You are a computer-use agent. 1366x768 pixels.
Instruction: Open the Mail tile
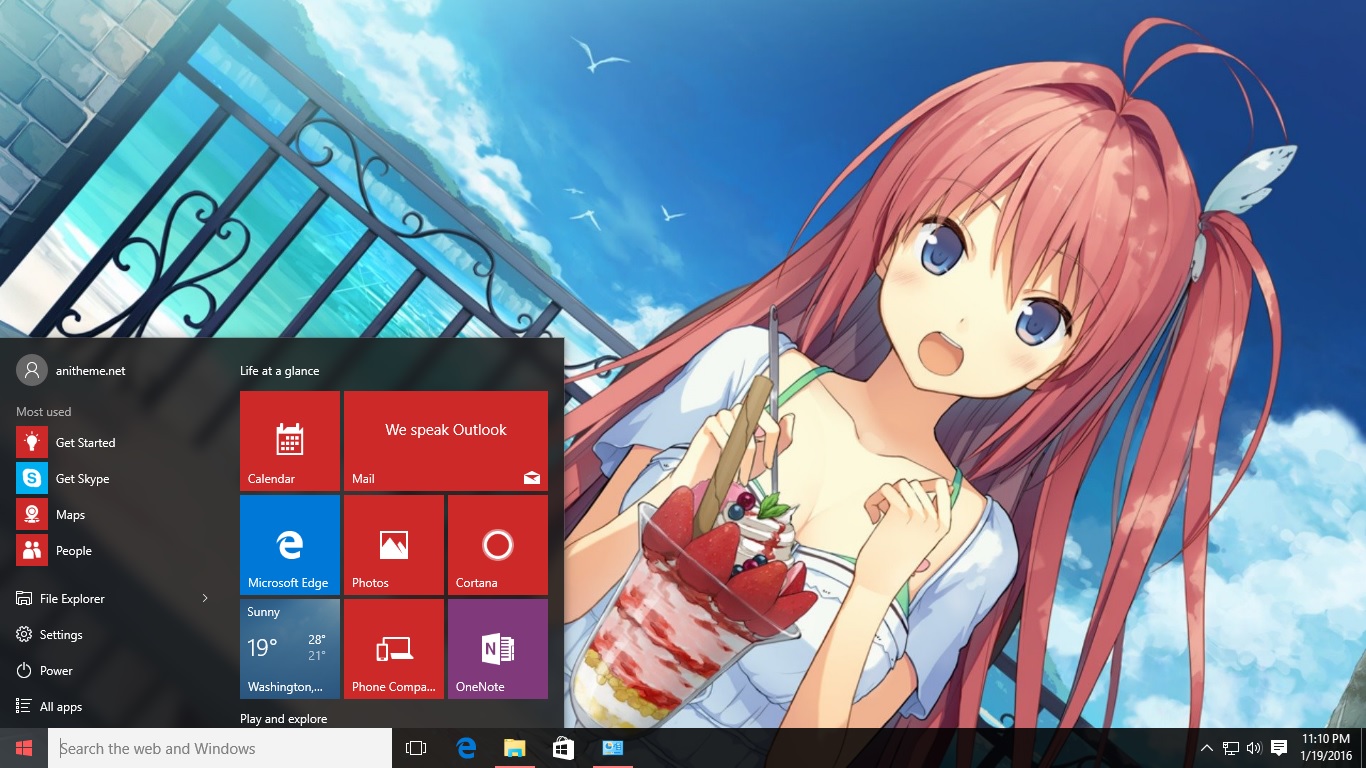446,441
